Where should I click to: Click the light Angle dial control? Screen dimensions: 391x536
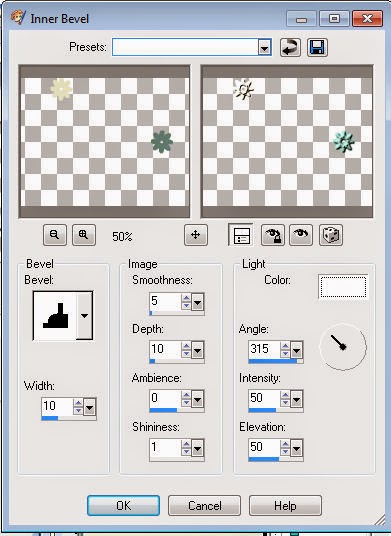(343, 347)
